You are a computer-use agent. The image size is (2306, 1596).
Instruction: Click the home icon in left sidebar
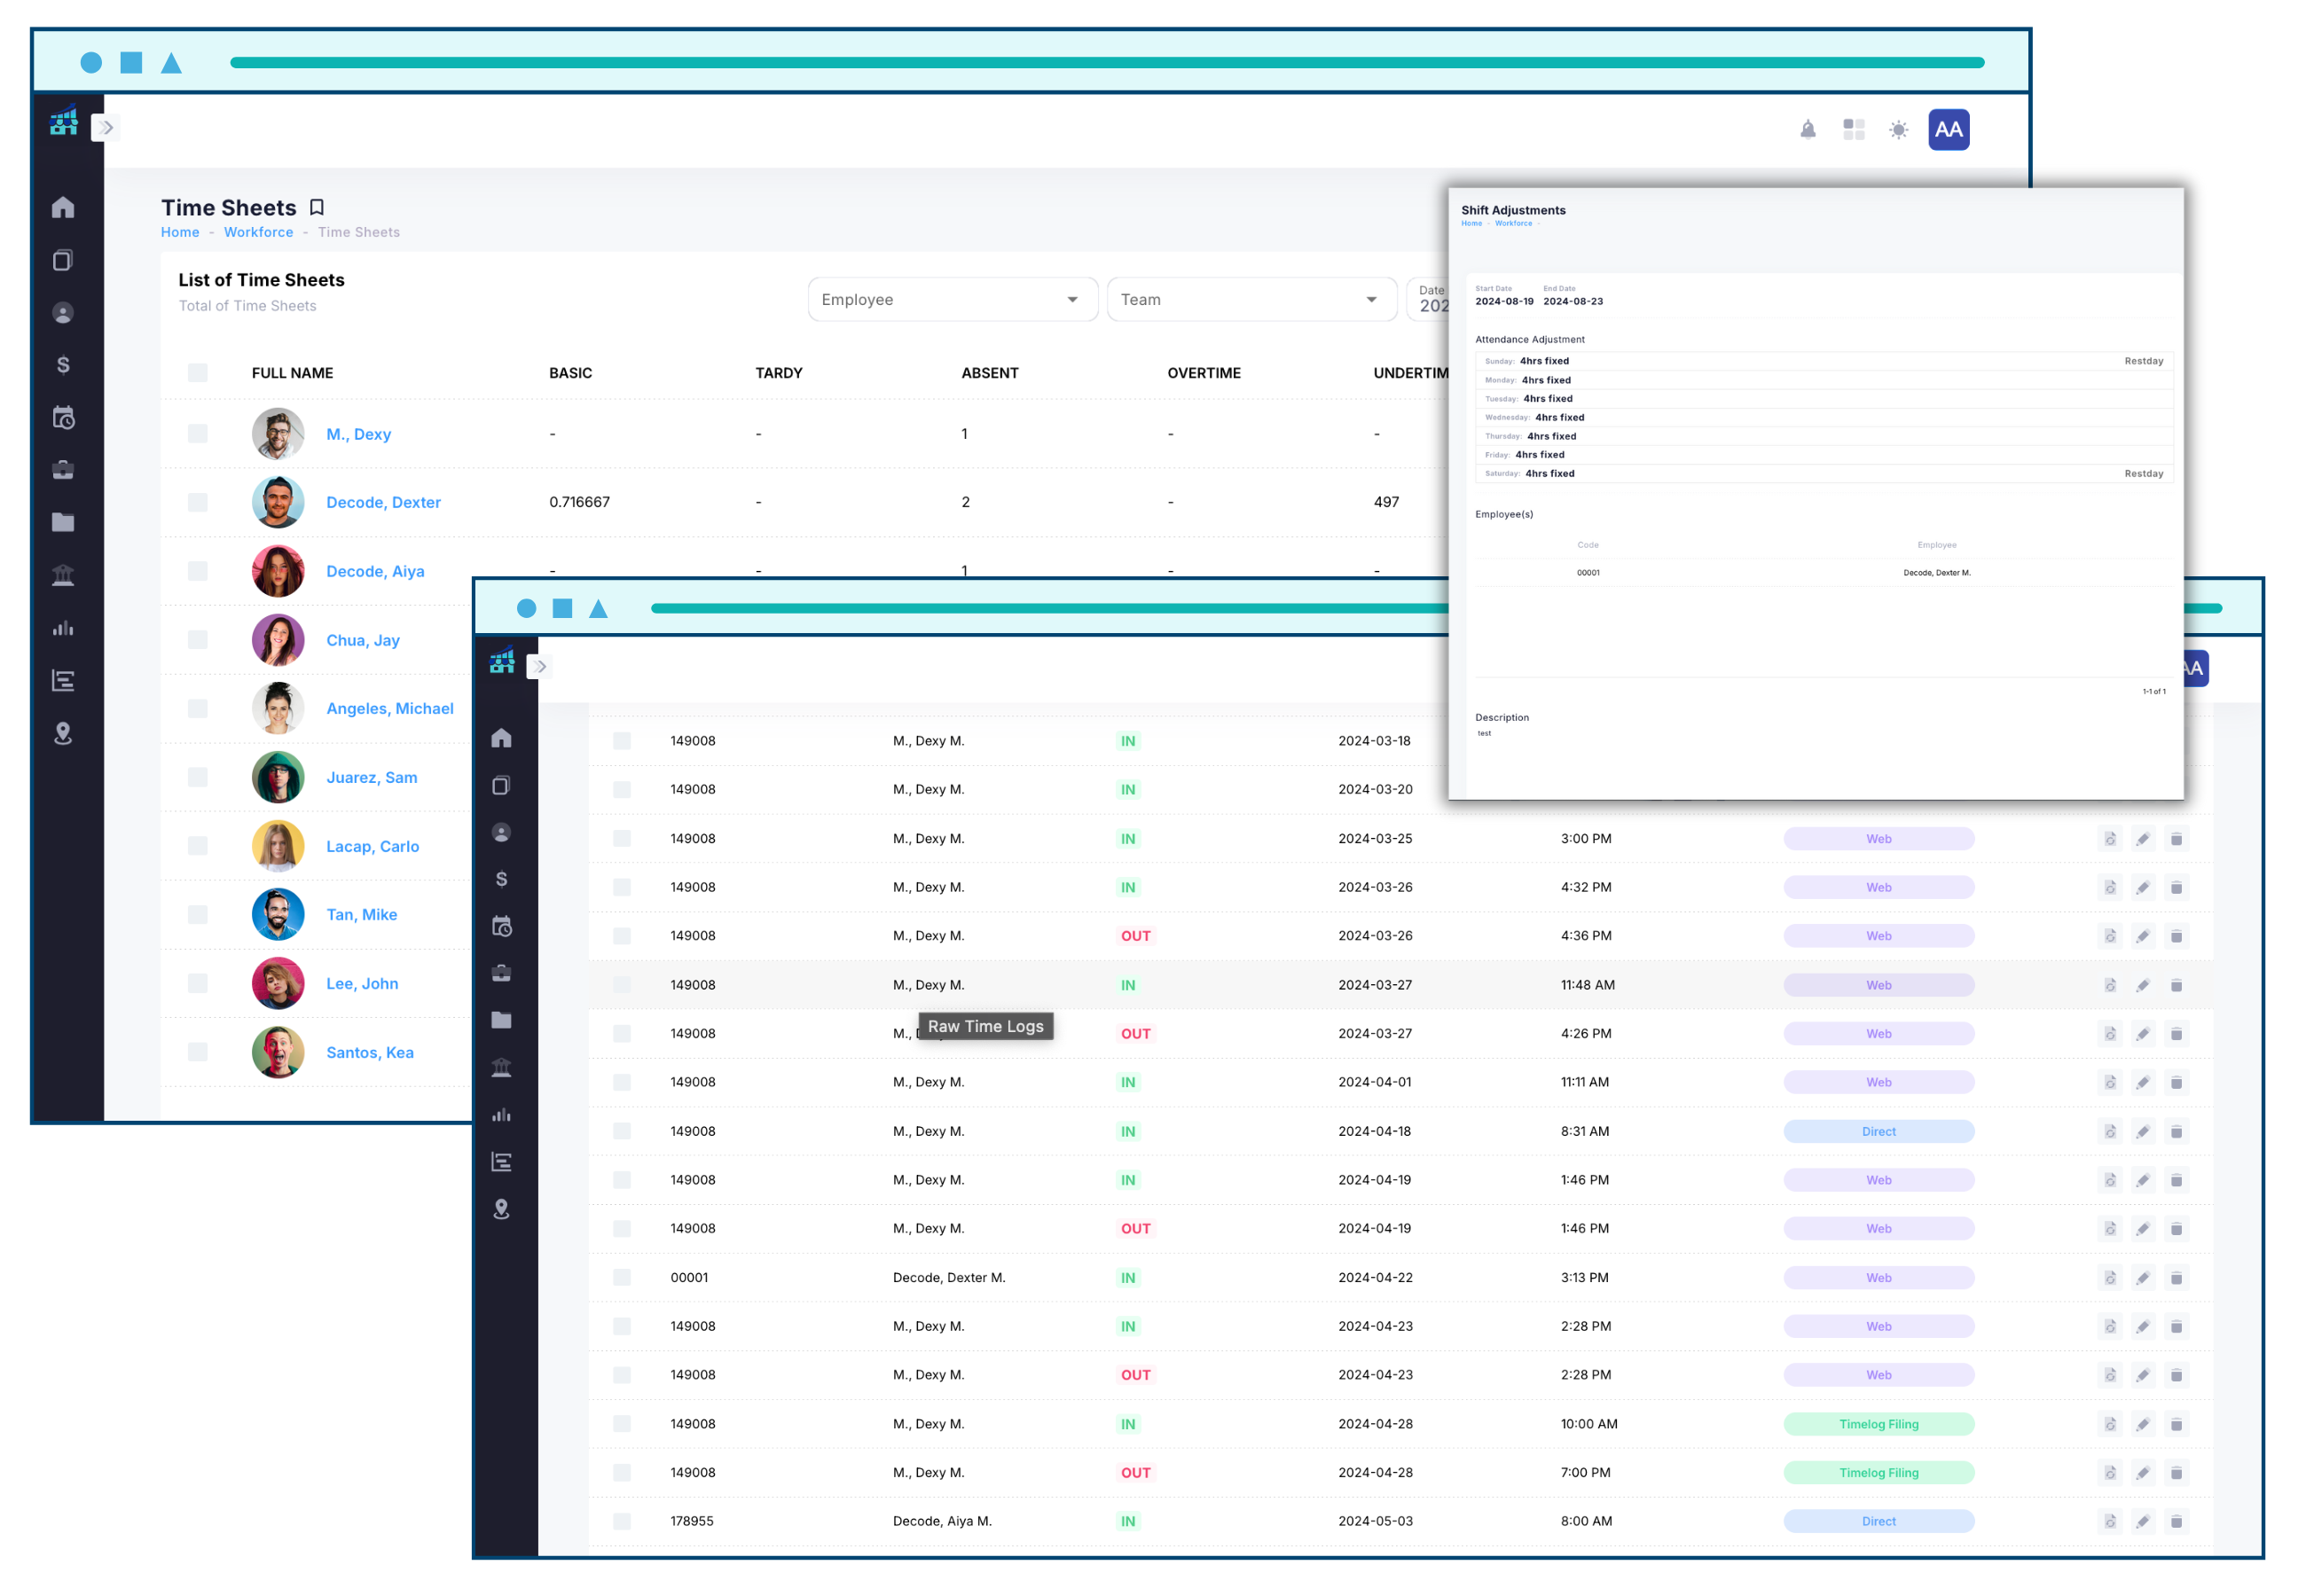[63, 207]
